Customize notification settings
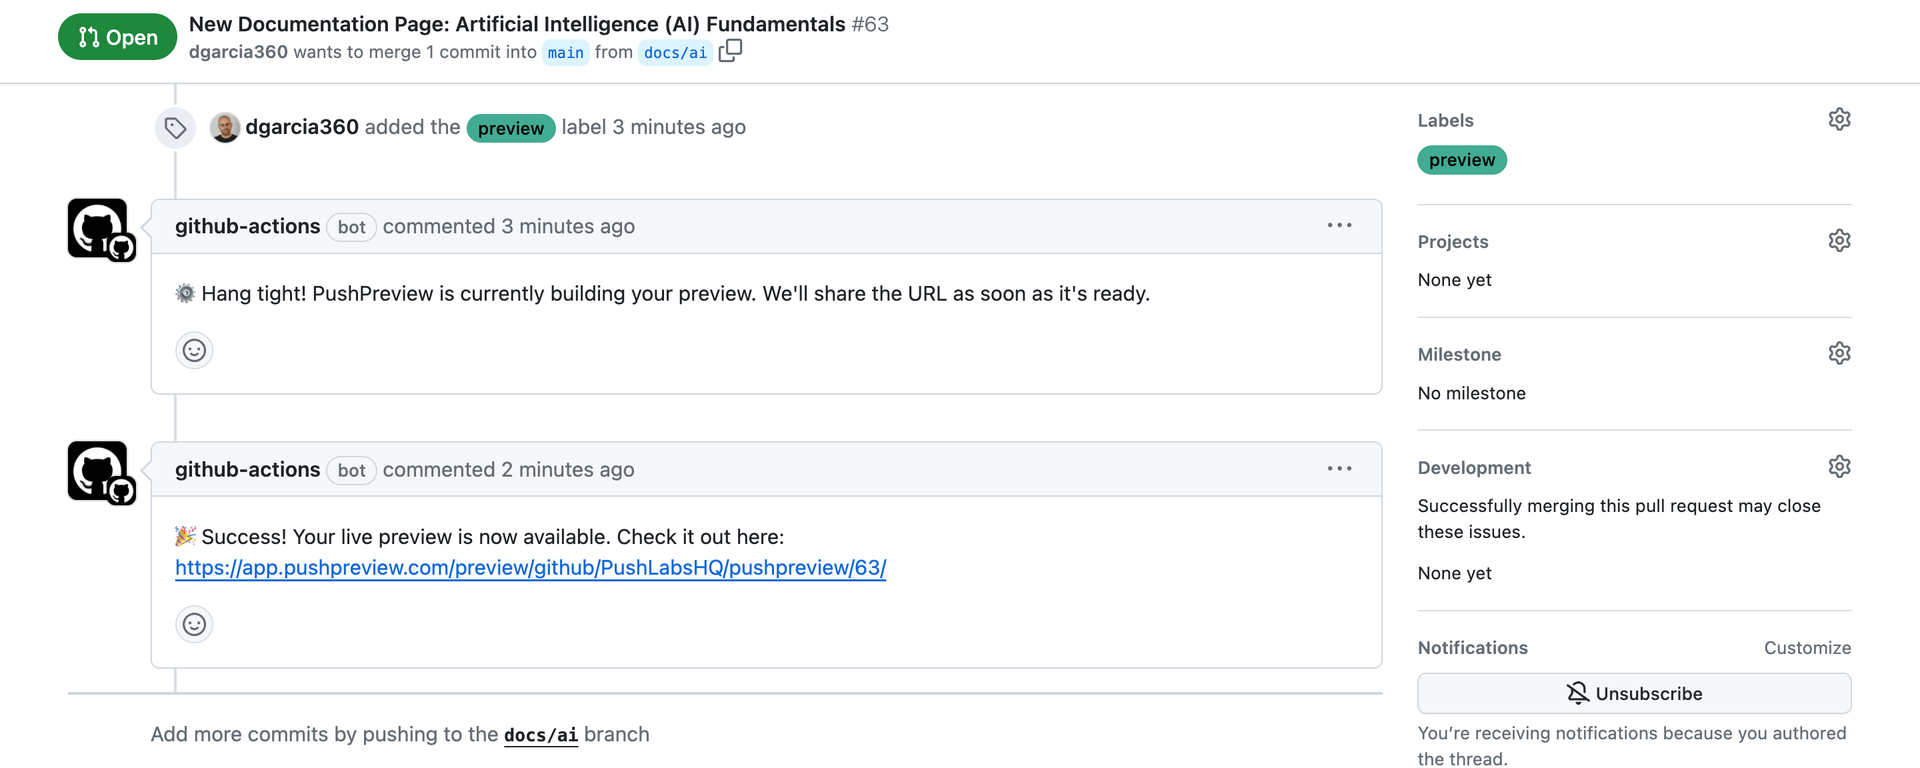This screenshot has height=768, width=1920. coord(1807,648)
